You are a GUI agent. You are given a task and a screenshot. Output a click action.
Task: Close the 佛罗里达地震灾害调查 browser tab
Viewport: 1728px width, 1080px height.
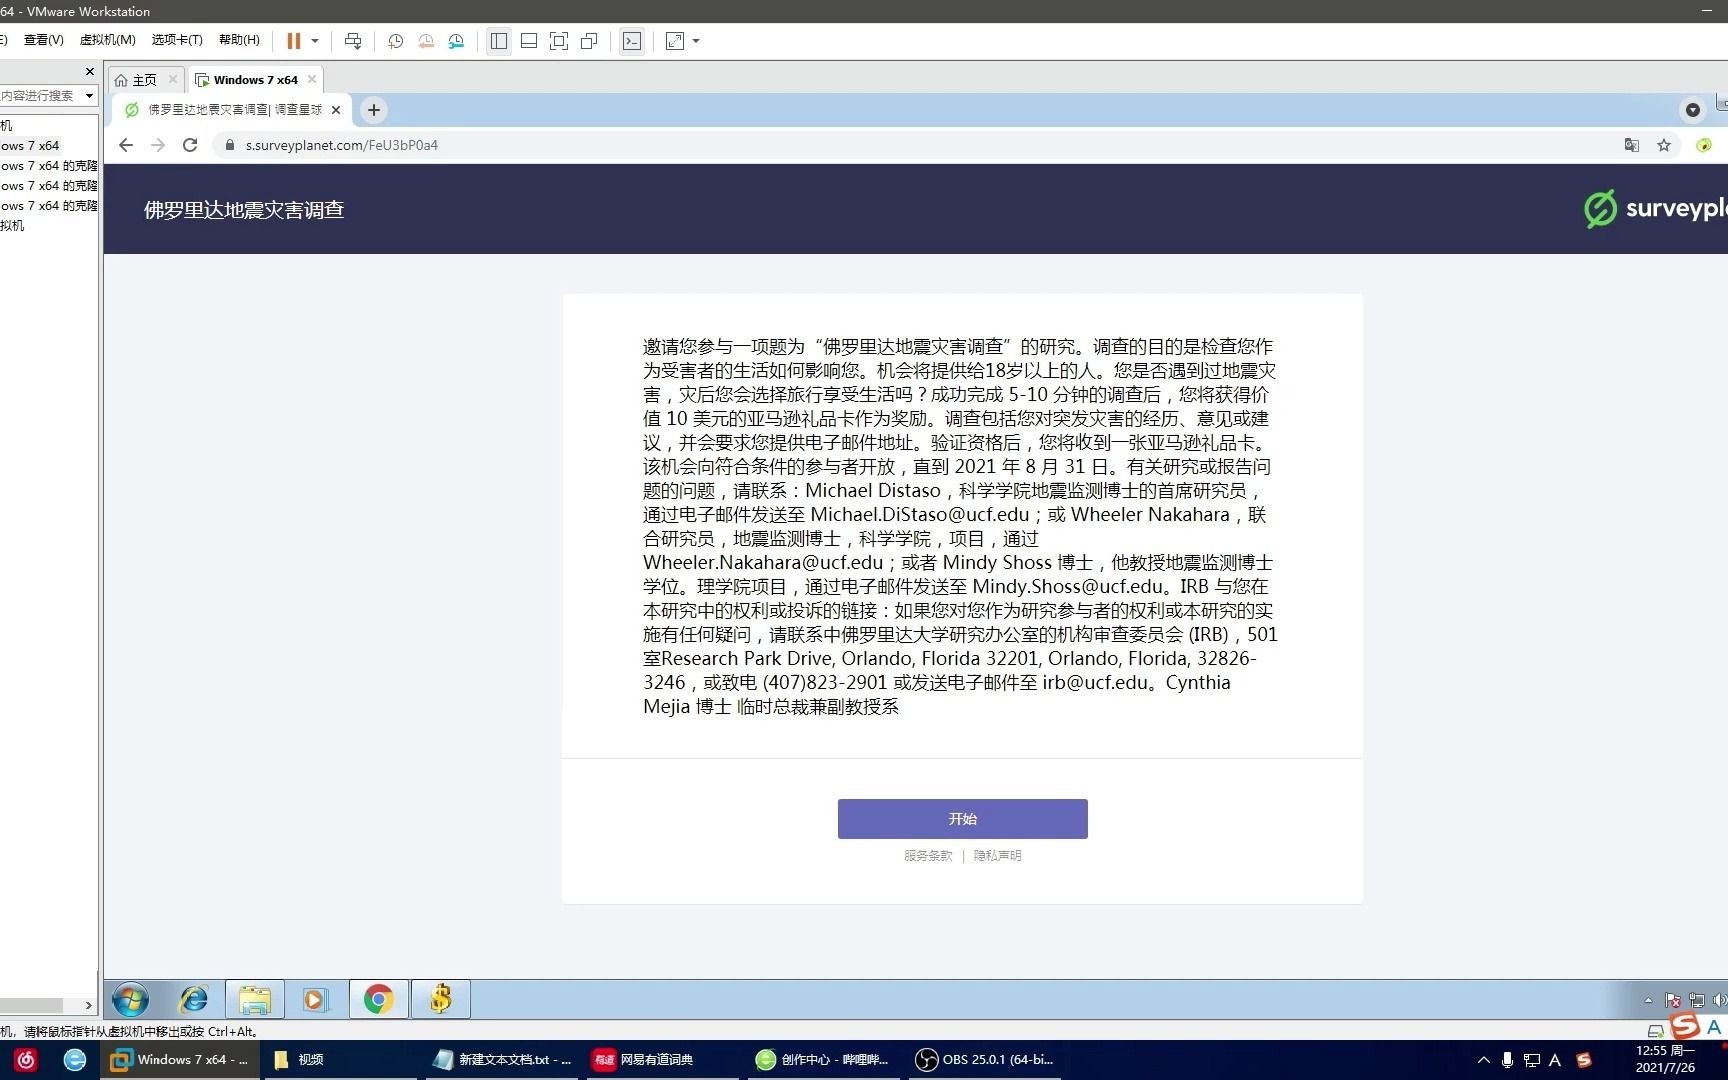click(336, 110)
